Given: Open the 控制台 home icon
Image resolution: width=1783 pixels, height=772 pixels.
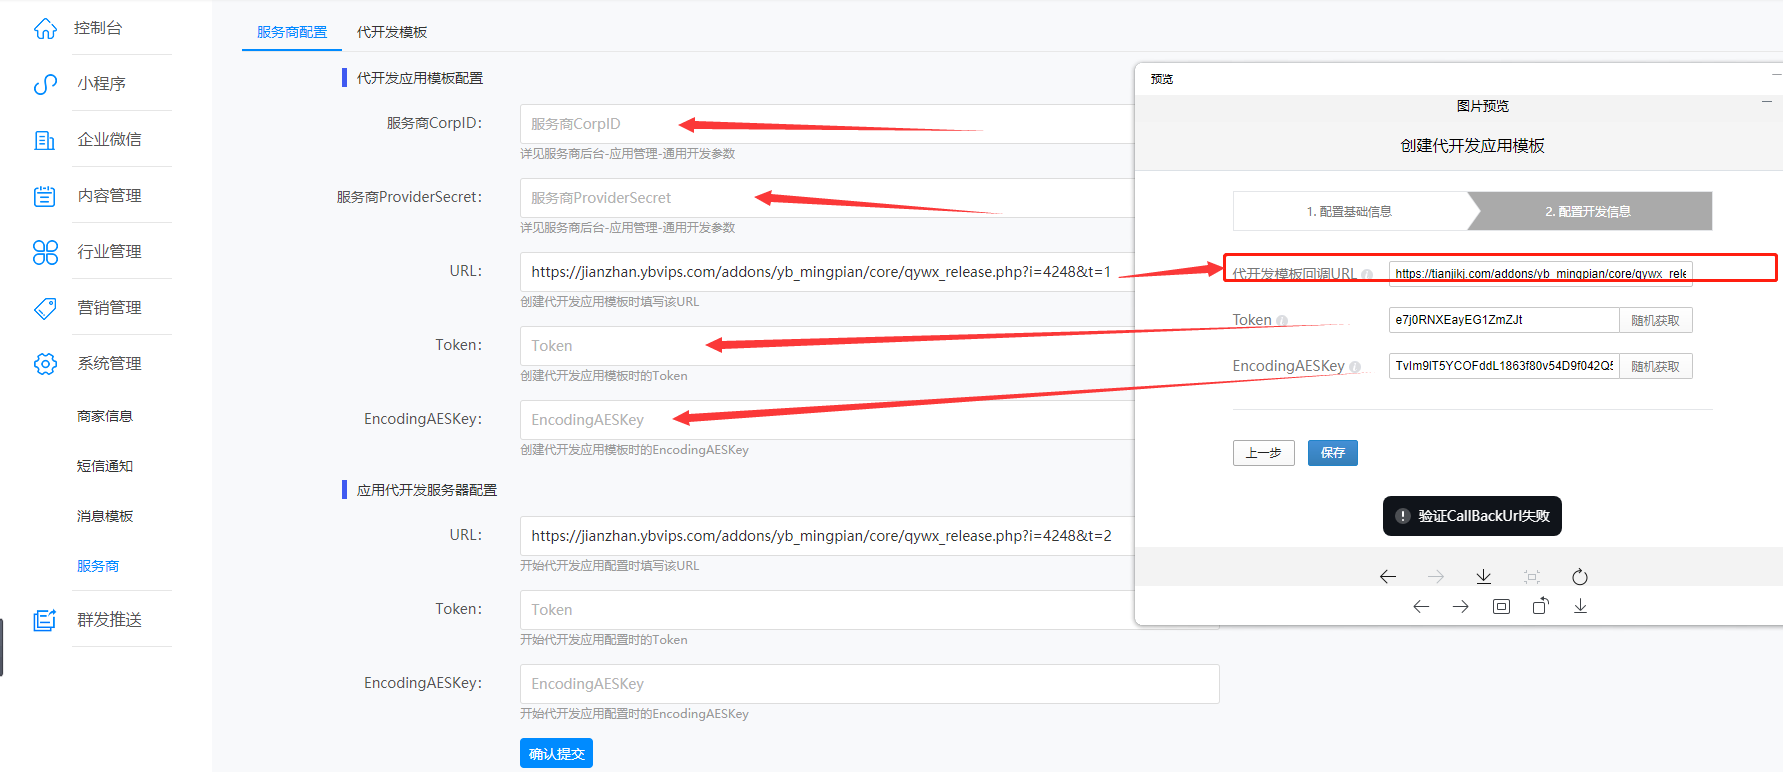Looking at the screenshot, I should click(x=45, y=29).
